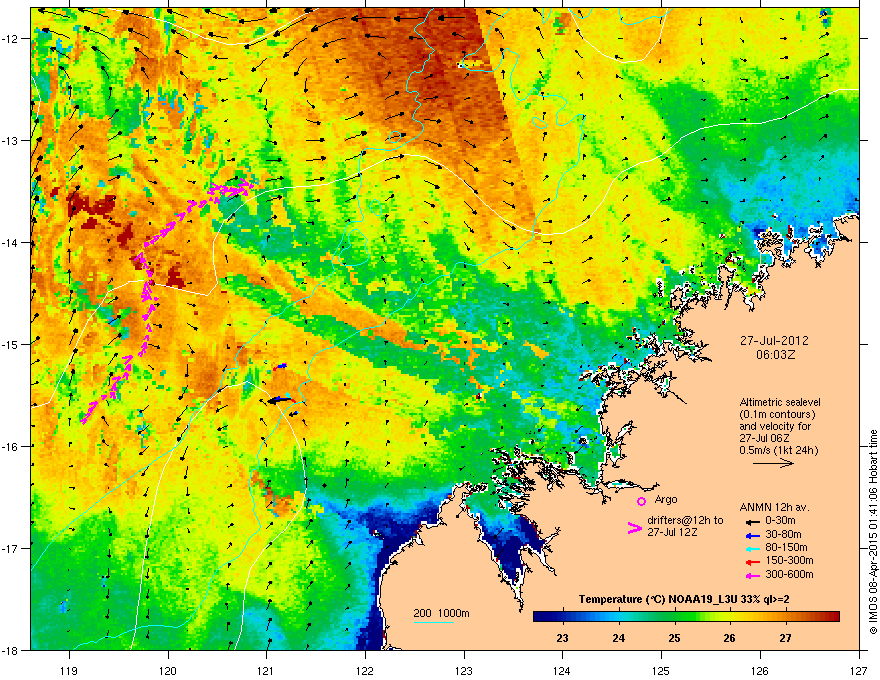Image resolution: width=880 pixels, height=680 pixels.
Task: Click the 26 tick label on color bar
Action: tap(729, 638)
